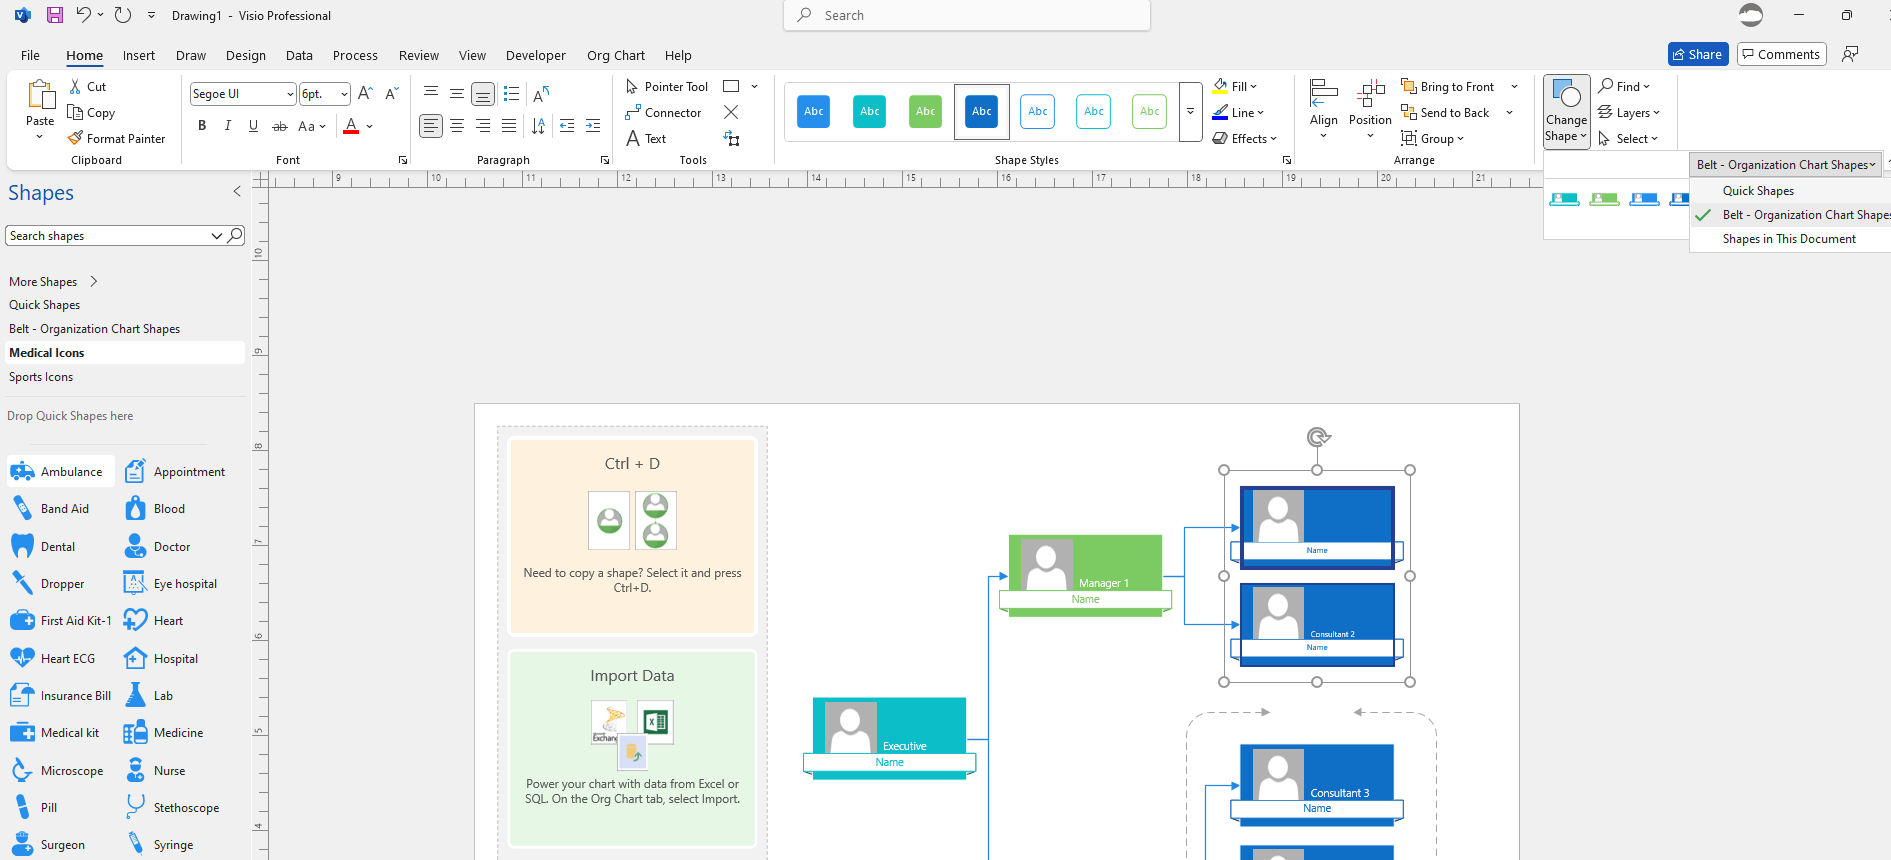
Task: Select the Microscope shape
Action: click(x=57, y=771)
